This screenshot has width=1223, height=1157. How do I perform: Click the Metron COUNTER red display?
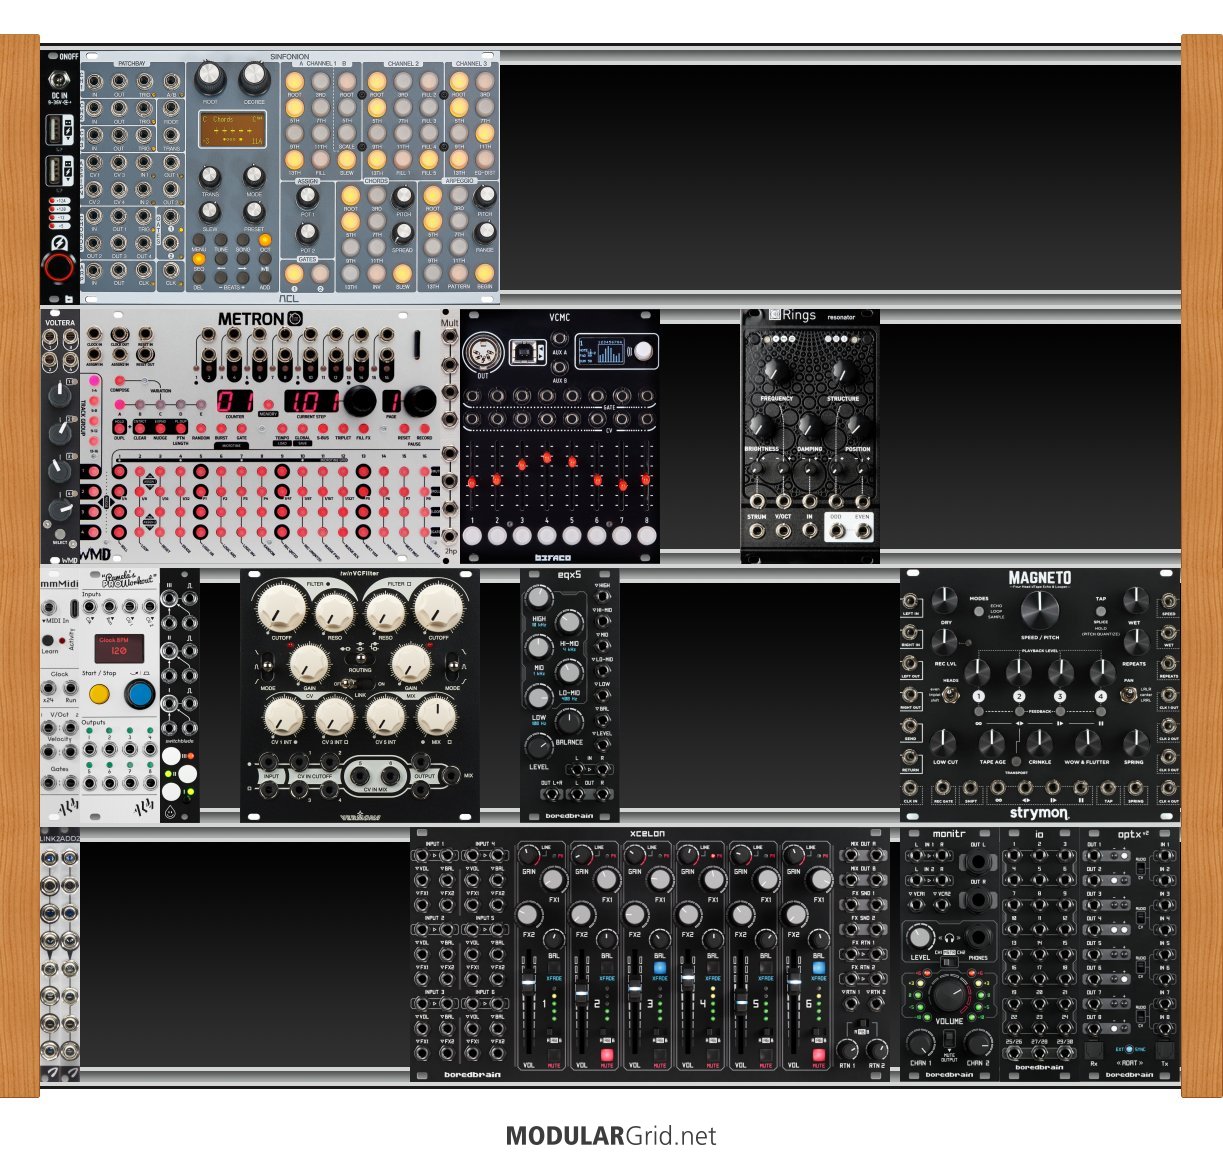pyautogui.click(x=235, y=402)
